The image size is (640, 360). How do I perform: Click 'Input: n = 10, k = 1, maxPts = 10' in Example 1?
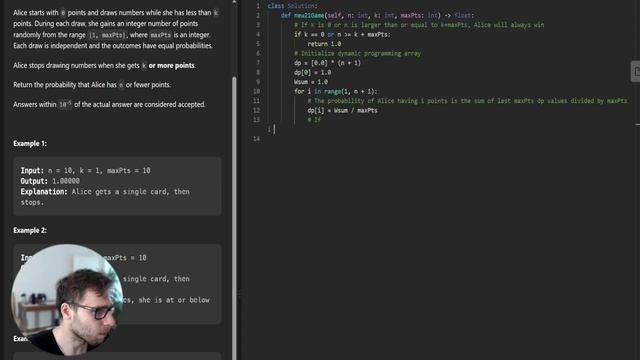[x=85, y=171]
